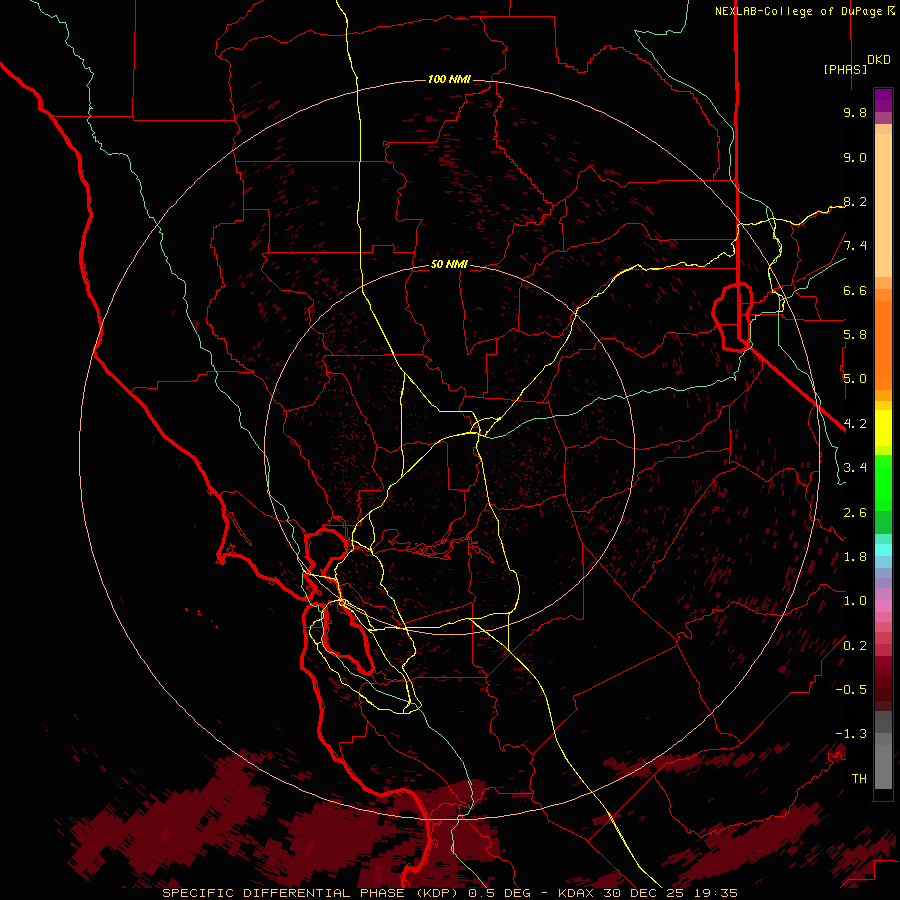Click the 1.8 scale value

click(855, 557)
